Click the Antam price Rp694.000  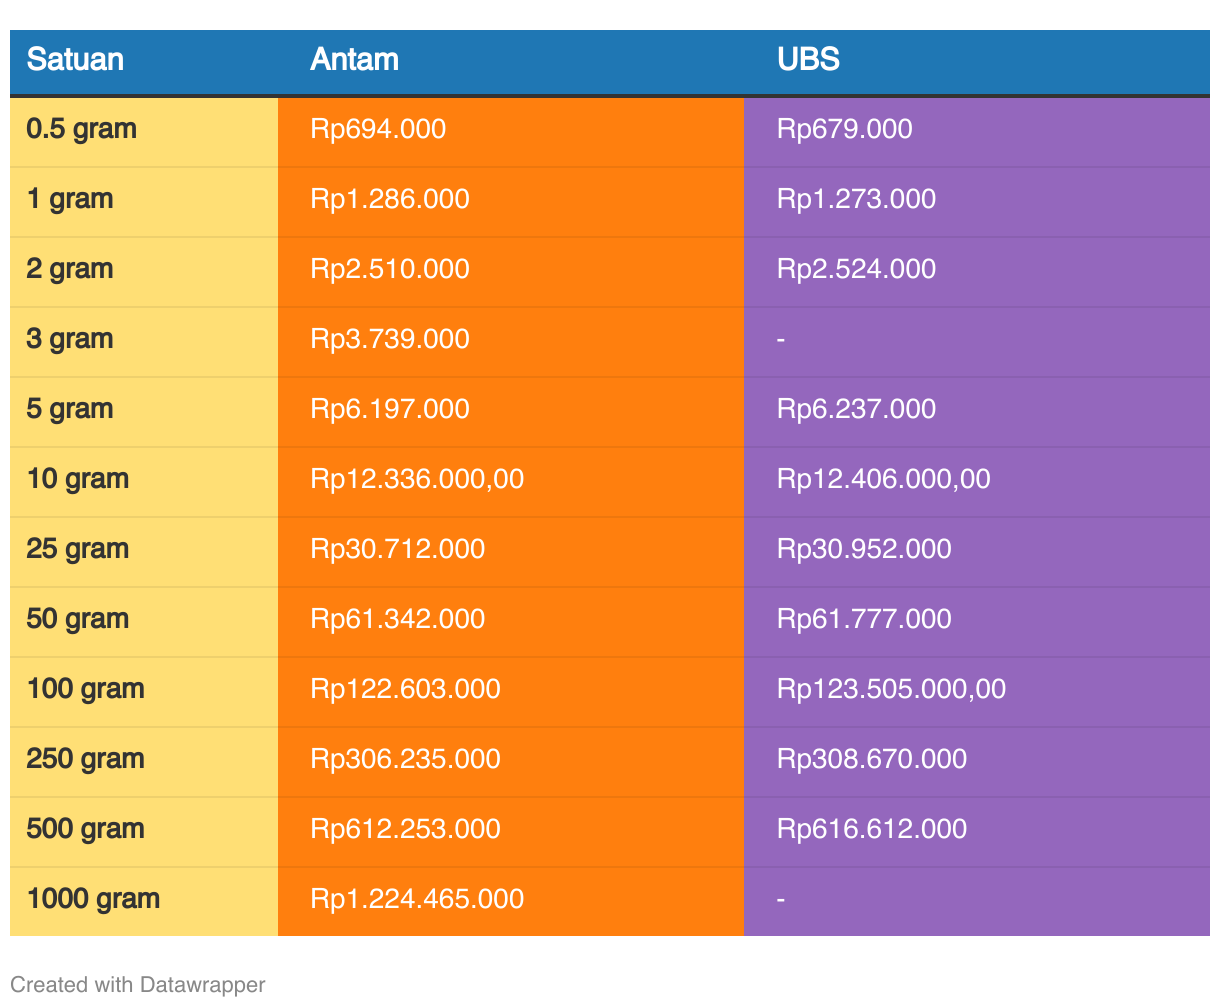pos(378,129)
